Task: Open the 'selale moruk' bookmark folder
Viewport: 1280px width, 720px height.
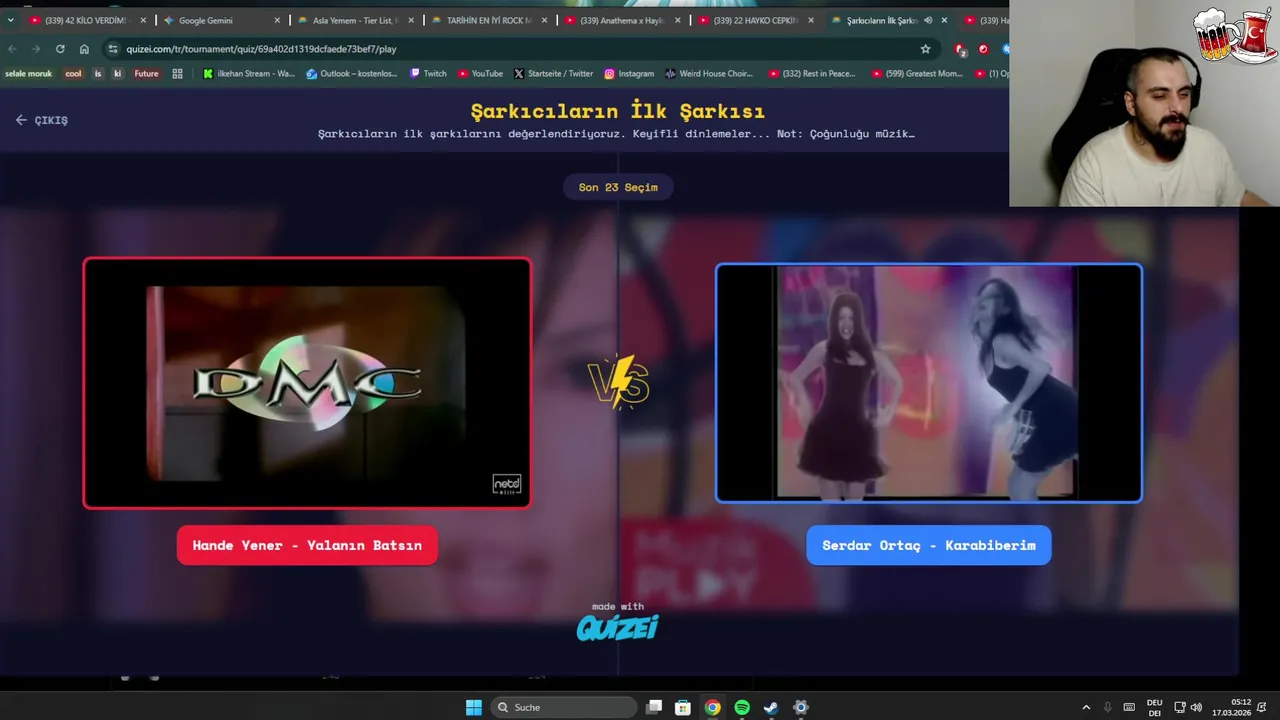Action: point(28,73)
